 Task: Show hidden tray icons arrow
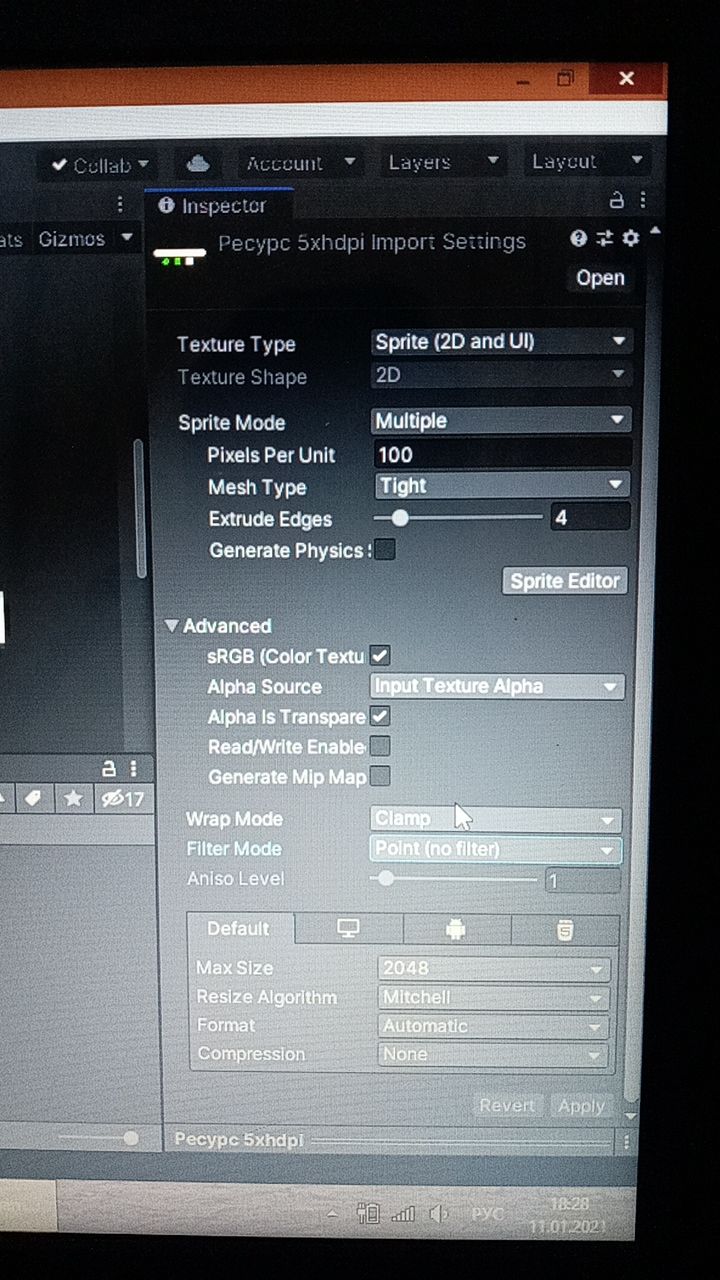point(332,1214)
